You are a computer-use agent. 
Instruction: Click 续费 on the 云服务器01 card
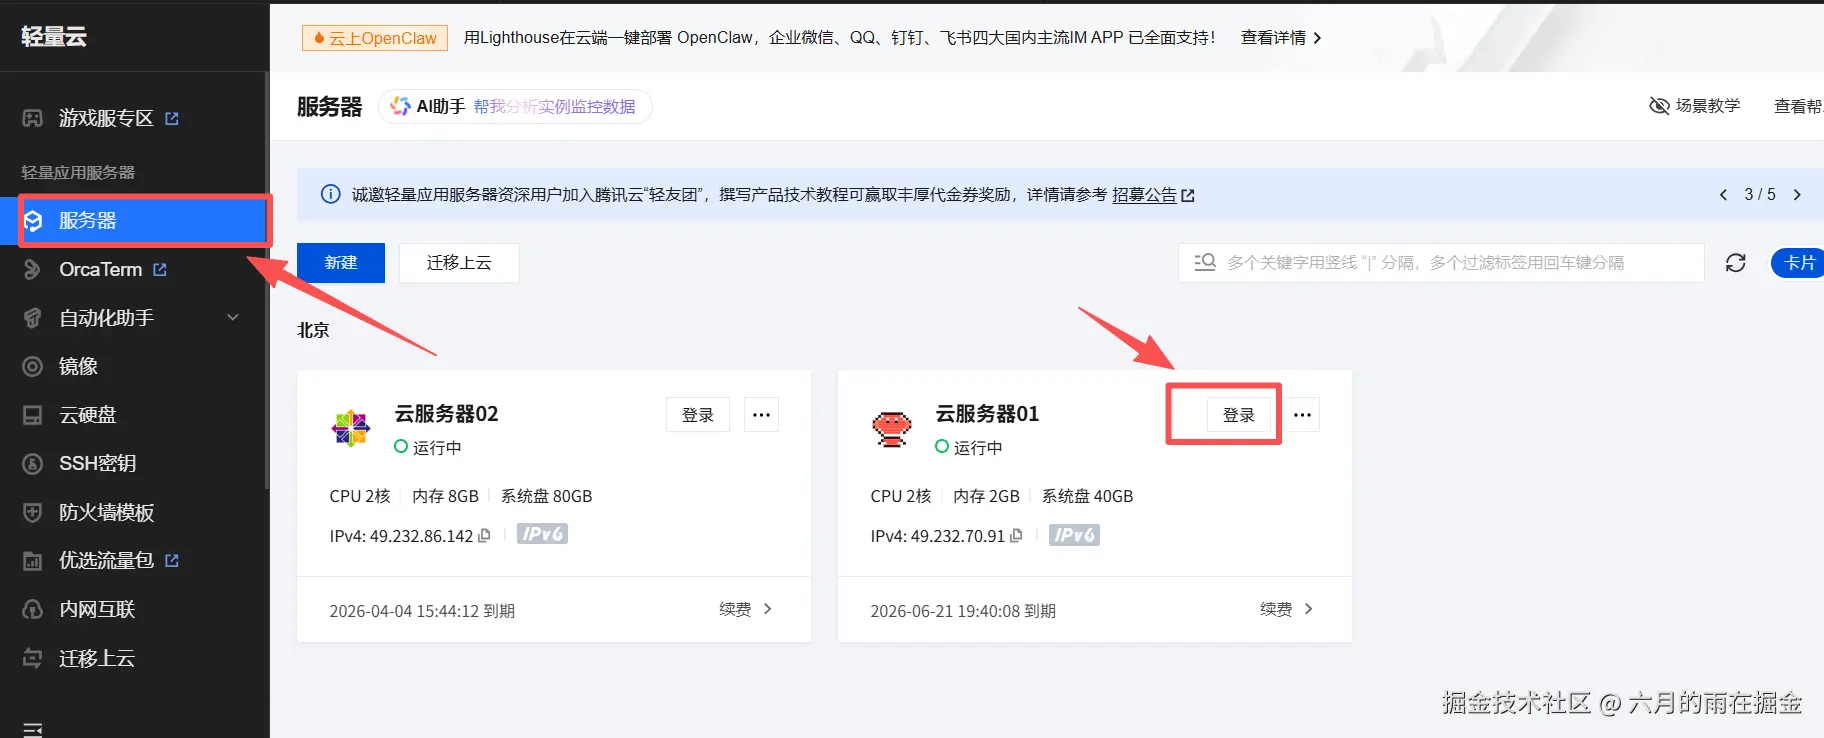[1287, 609]
